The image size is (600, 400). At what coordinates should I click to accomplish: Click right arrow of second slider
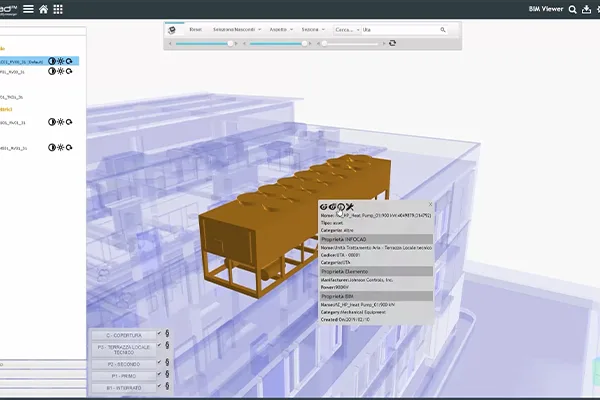point(310,44)
